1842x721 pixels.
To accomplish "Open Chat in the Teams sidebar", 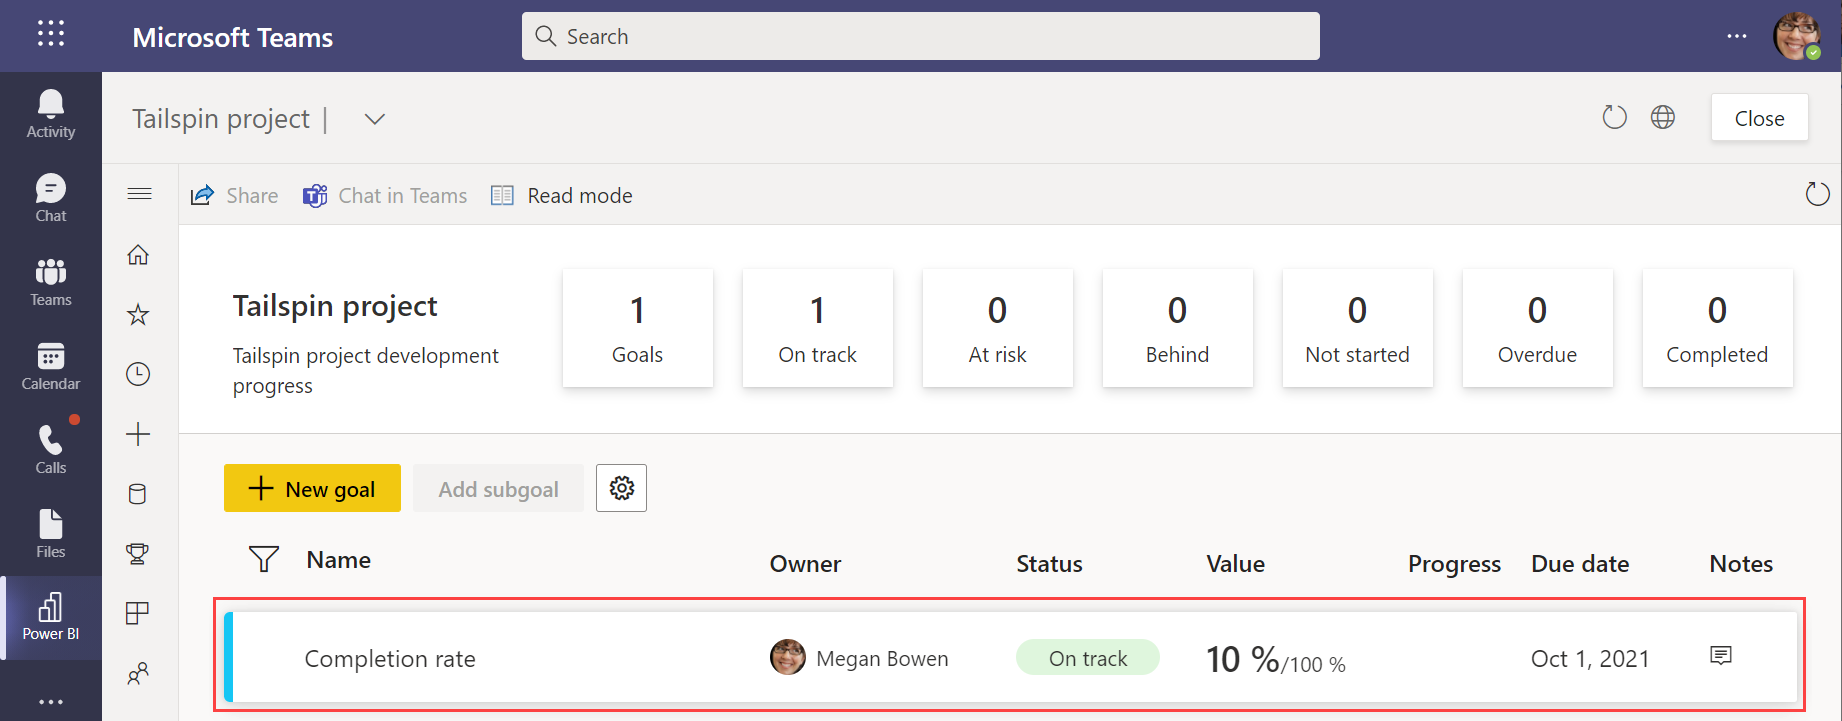I will coord(51,198).
